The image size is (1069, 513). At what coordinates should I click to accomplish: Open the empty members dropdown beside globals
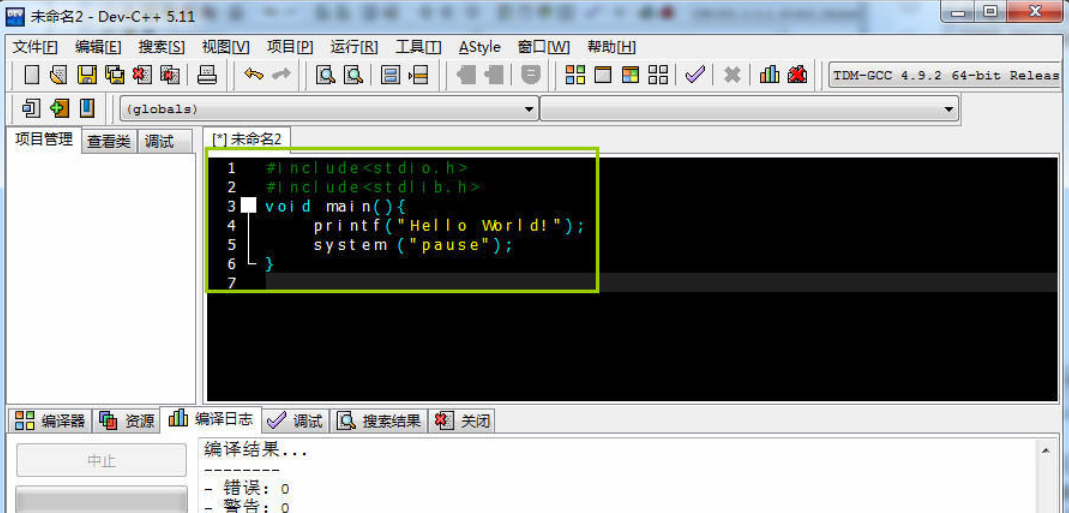click(749, 108)
